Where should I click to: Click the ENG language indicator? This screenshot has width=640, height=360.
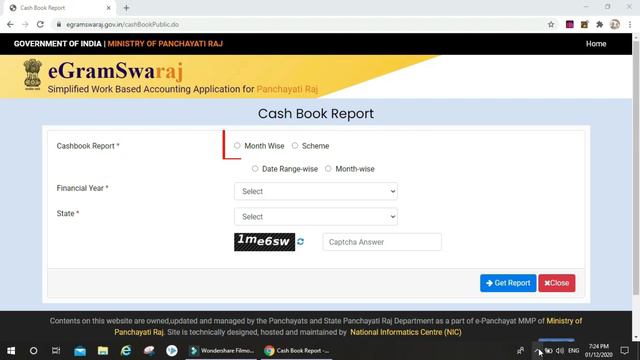tap(573, 351)
